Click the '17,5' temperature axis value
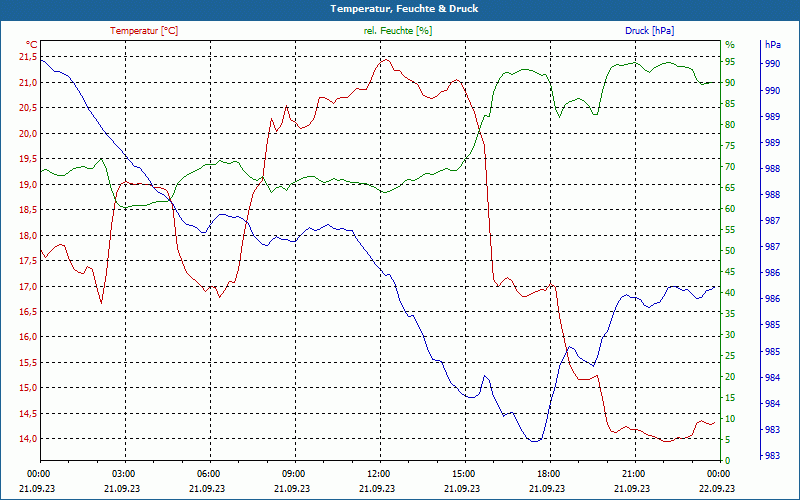800x500 pixels. coord(28,261)
